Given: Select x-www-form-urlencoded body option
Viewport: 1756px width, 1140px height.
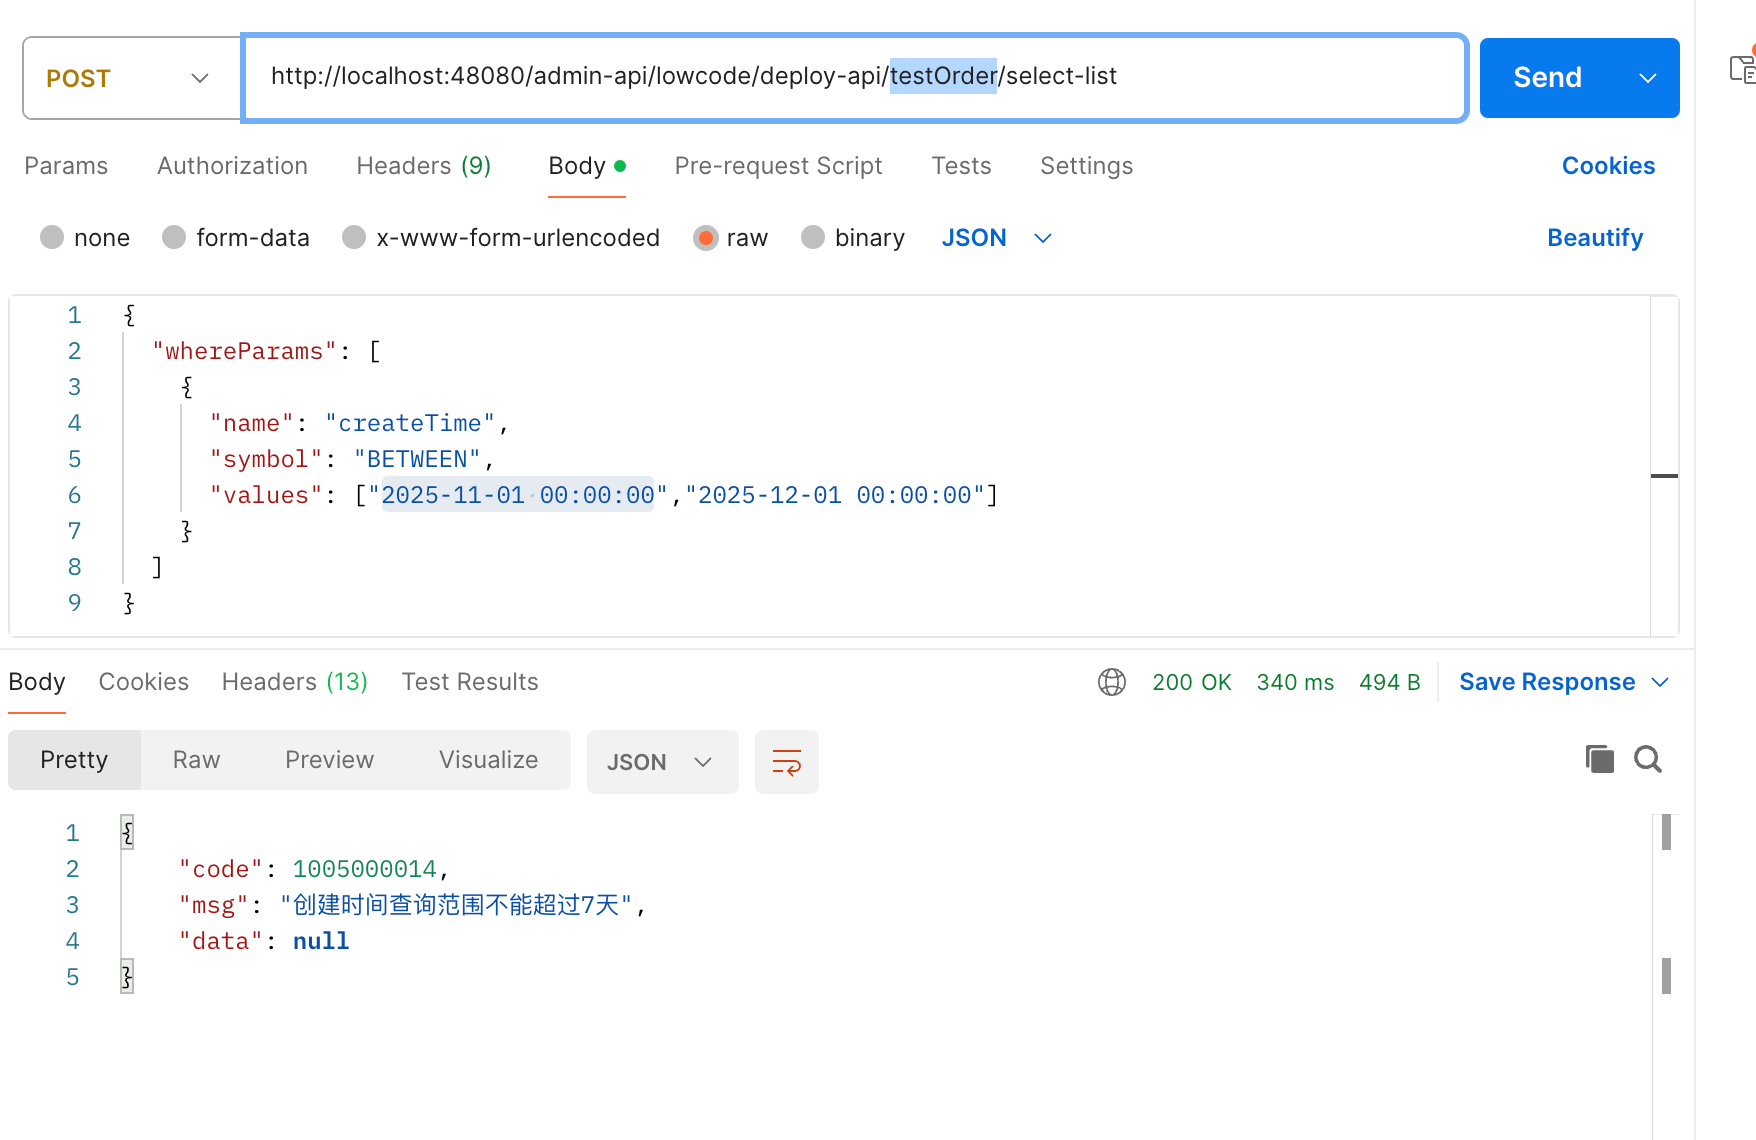Looking at the screenshot, I should [354, 238].
